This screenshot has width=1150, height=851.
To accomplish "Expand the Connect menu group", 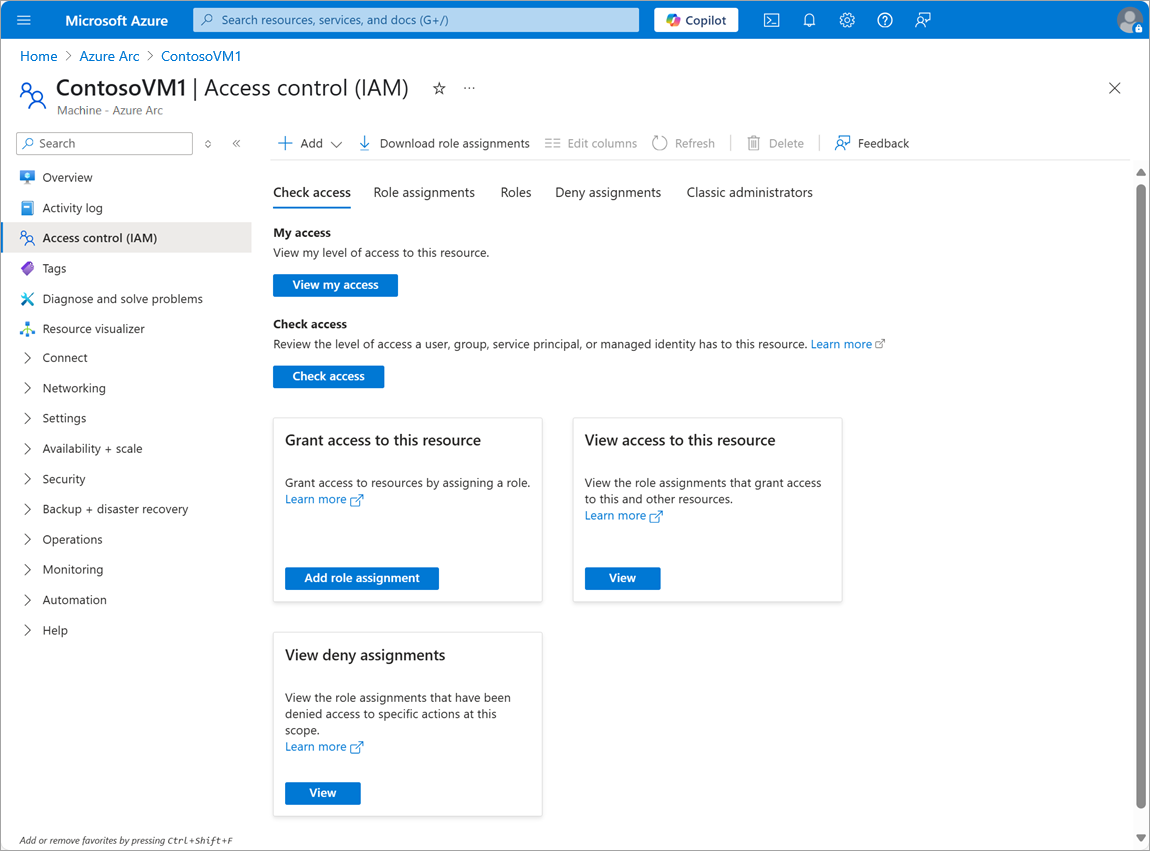I will tap(27, 358).
